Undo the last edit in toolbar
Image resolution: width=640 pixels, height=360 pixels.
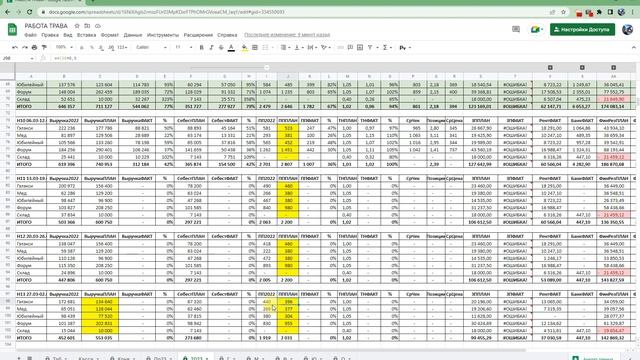point(15,48)
